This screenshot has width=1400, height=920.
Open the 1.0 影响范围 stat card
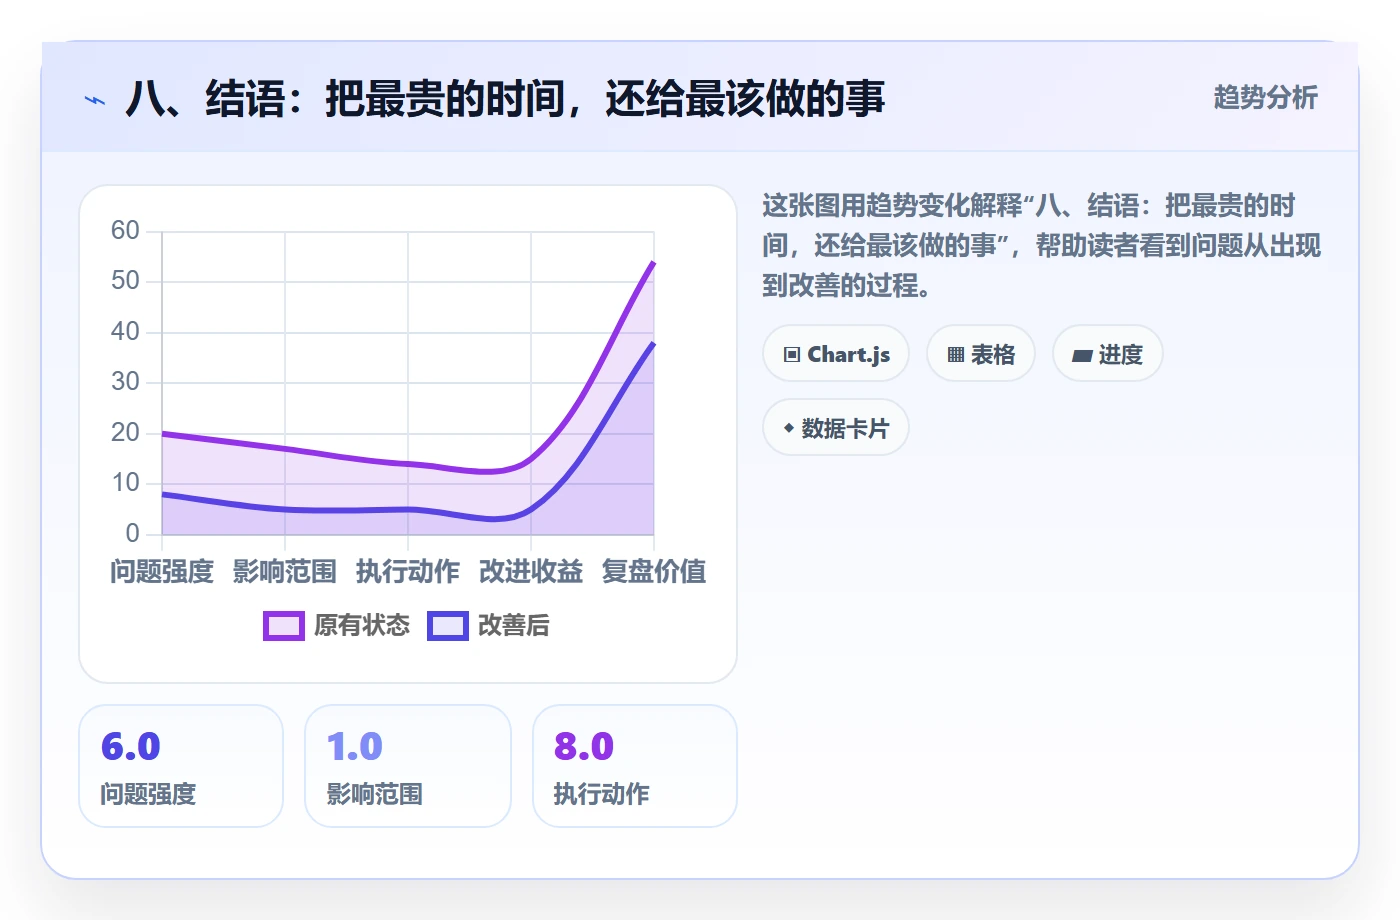coord(408,766)
